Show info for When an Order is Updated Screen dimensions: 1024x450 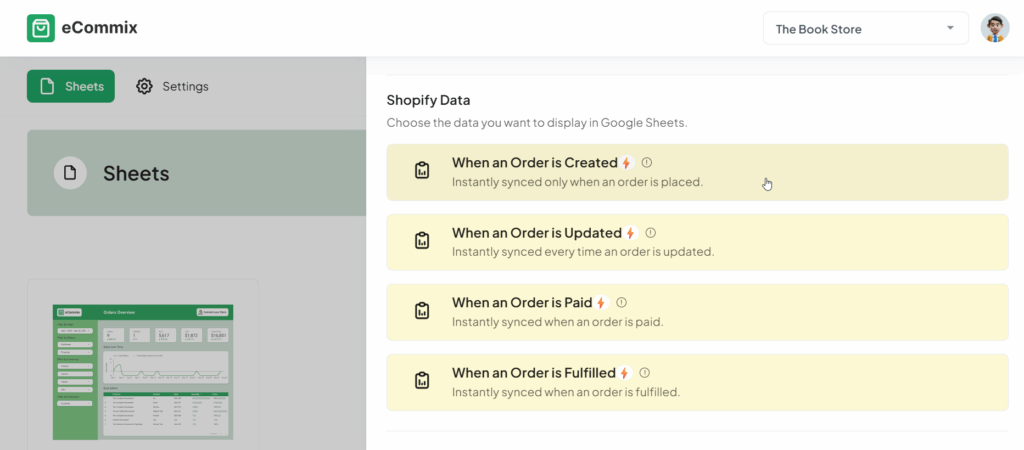[x=651, y=233]
